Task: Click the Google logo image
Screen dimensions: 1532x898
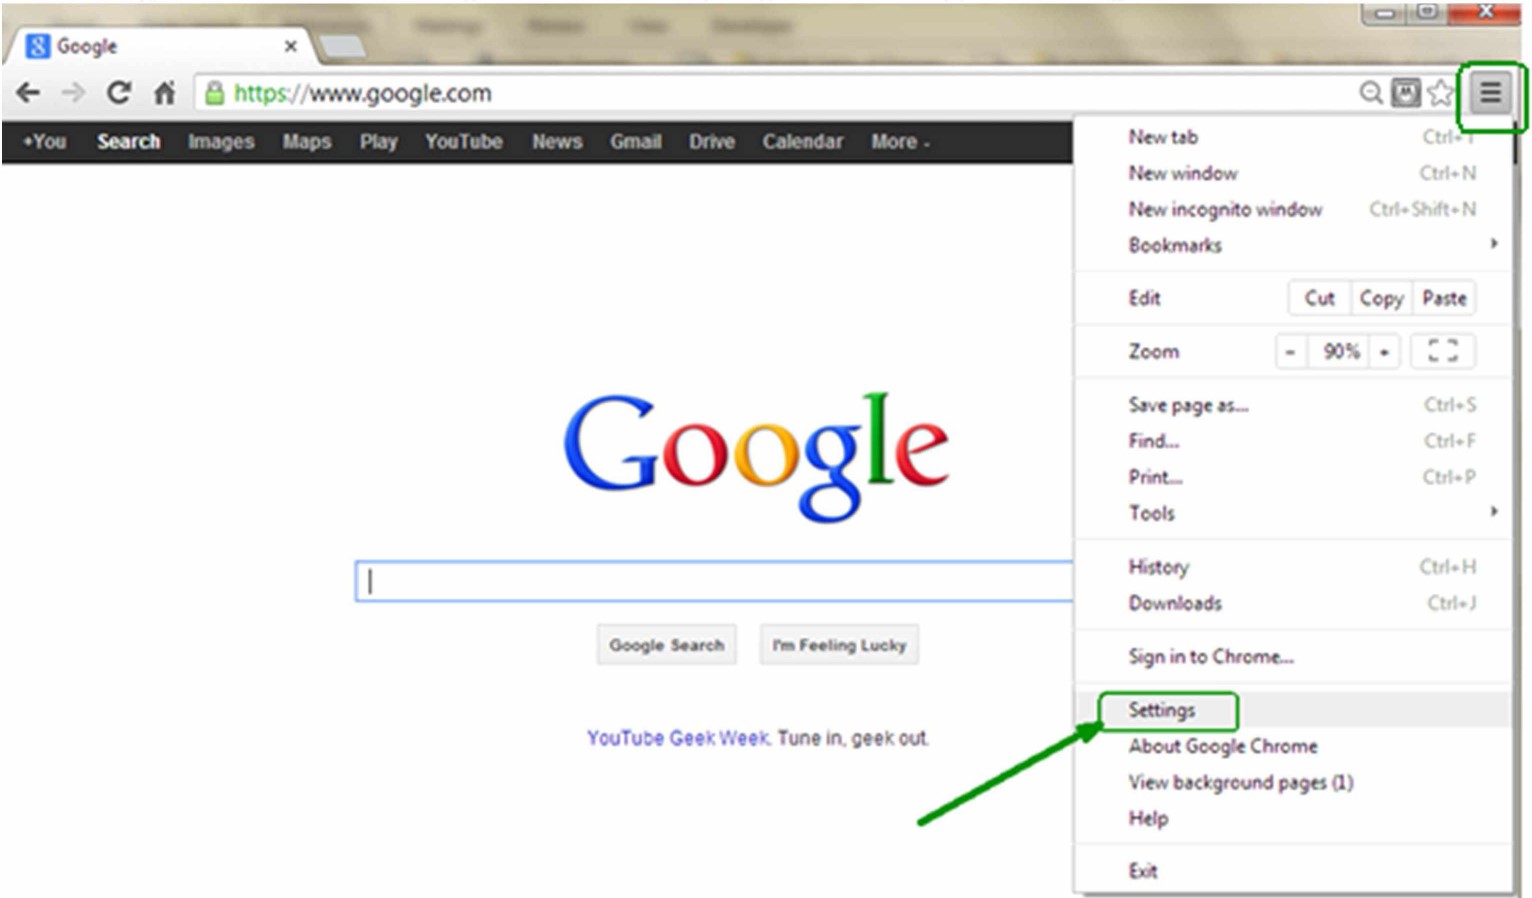Action: tap(756, 456)
